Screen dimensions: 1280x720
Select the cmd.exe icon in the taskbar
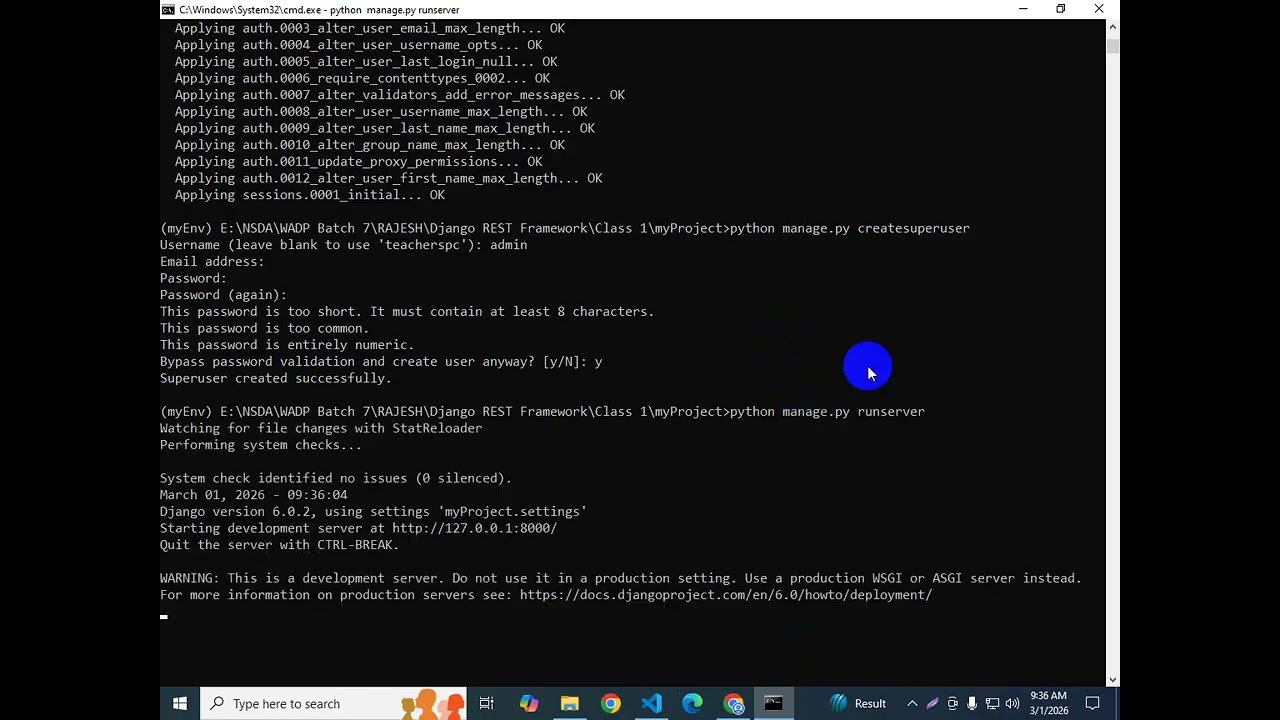pyautogui.click(x=774, y=703)
